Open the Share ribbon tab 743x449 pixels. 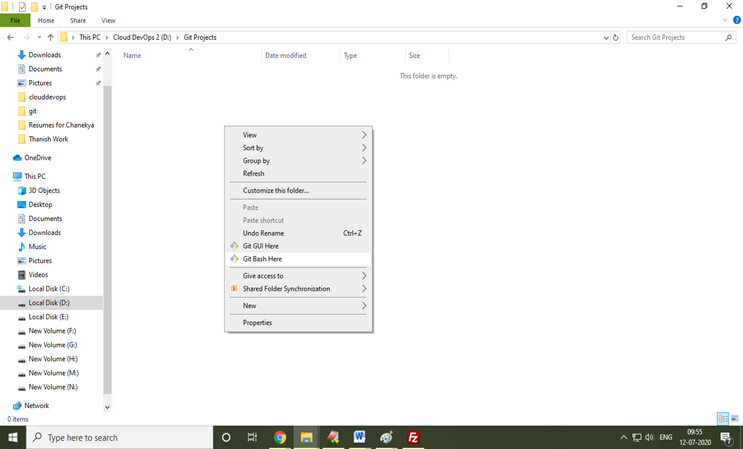pyautogui.click(x=77, y=20)
